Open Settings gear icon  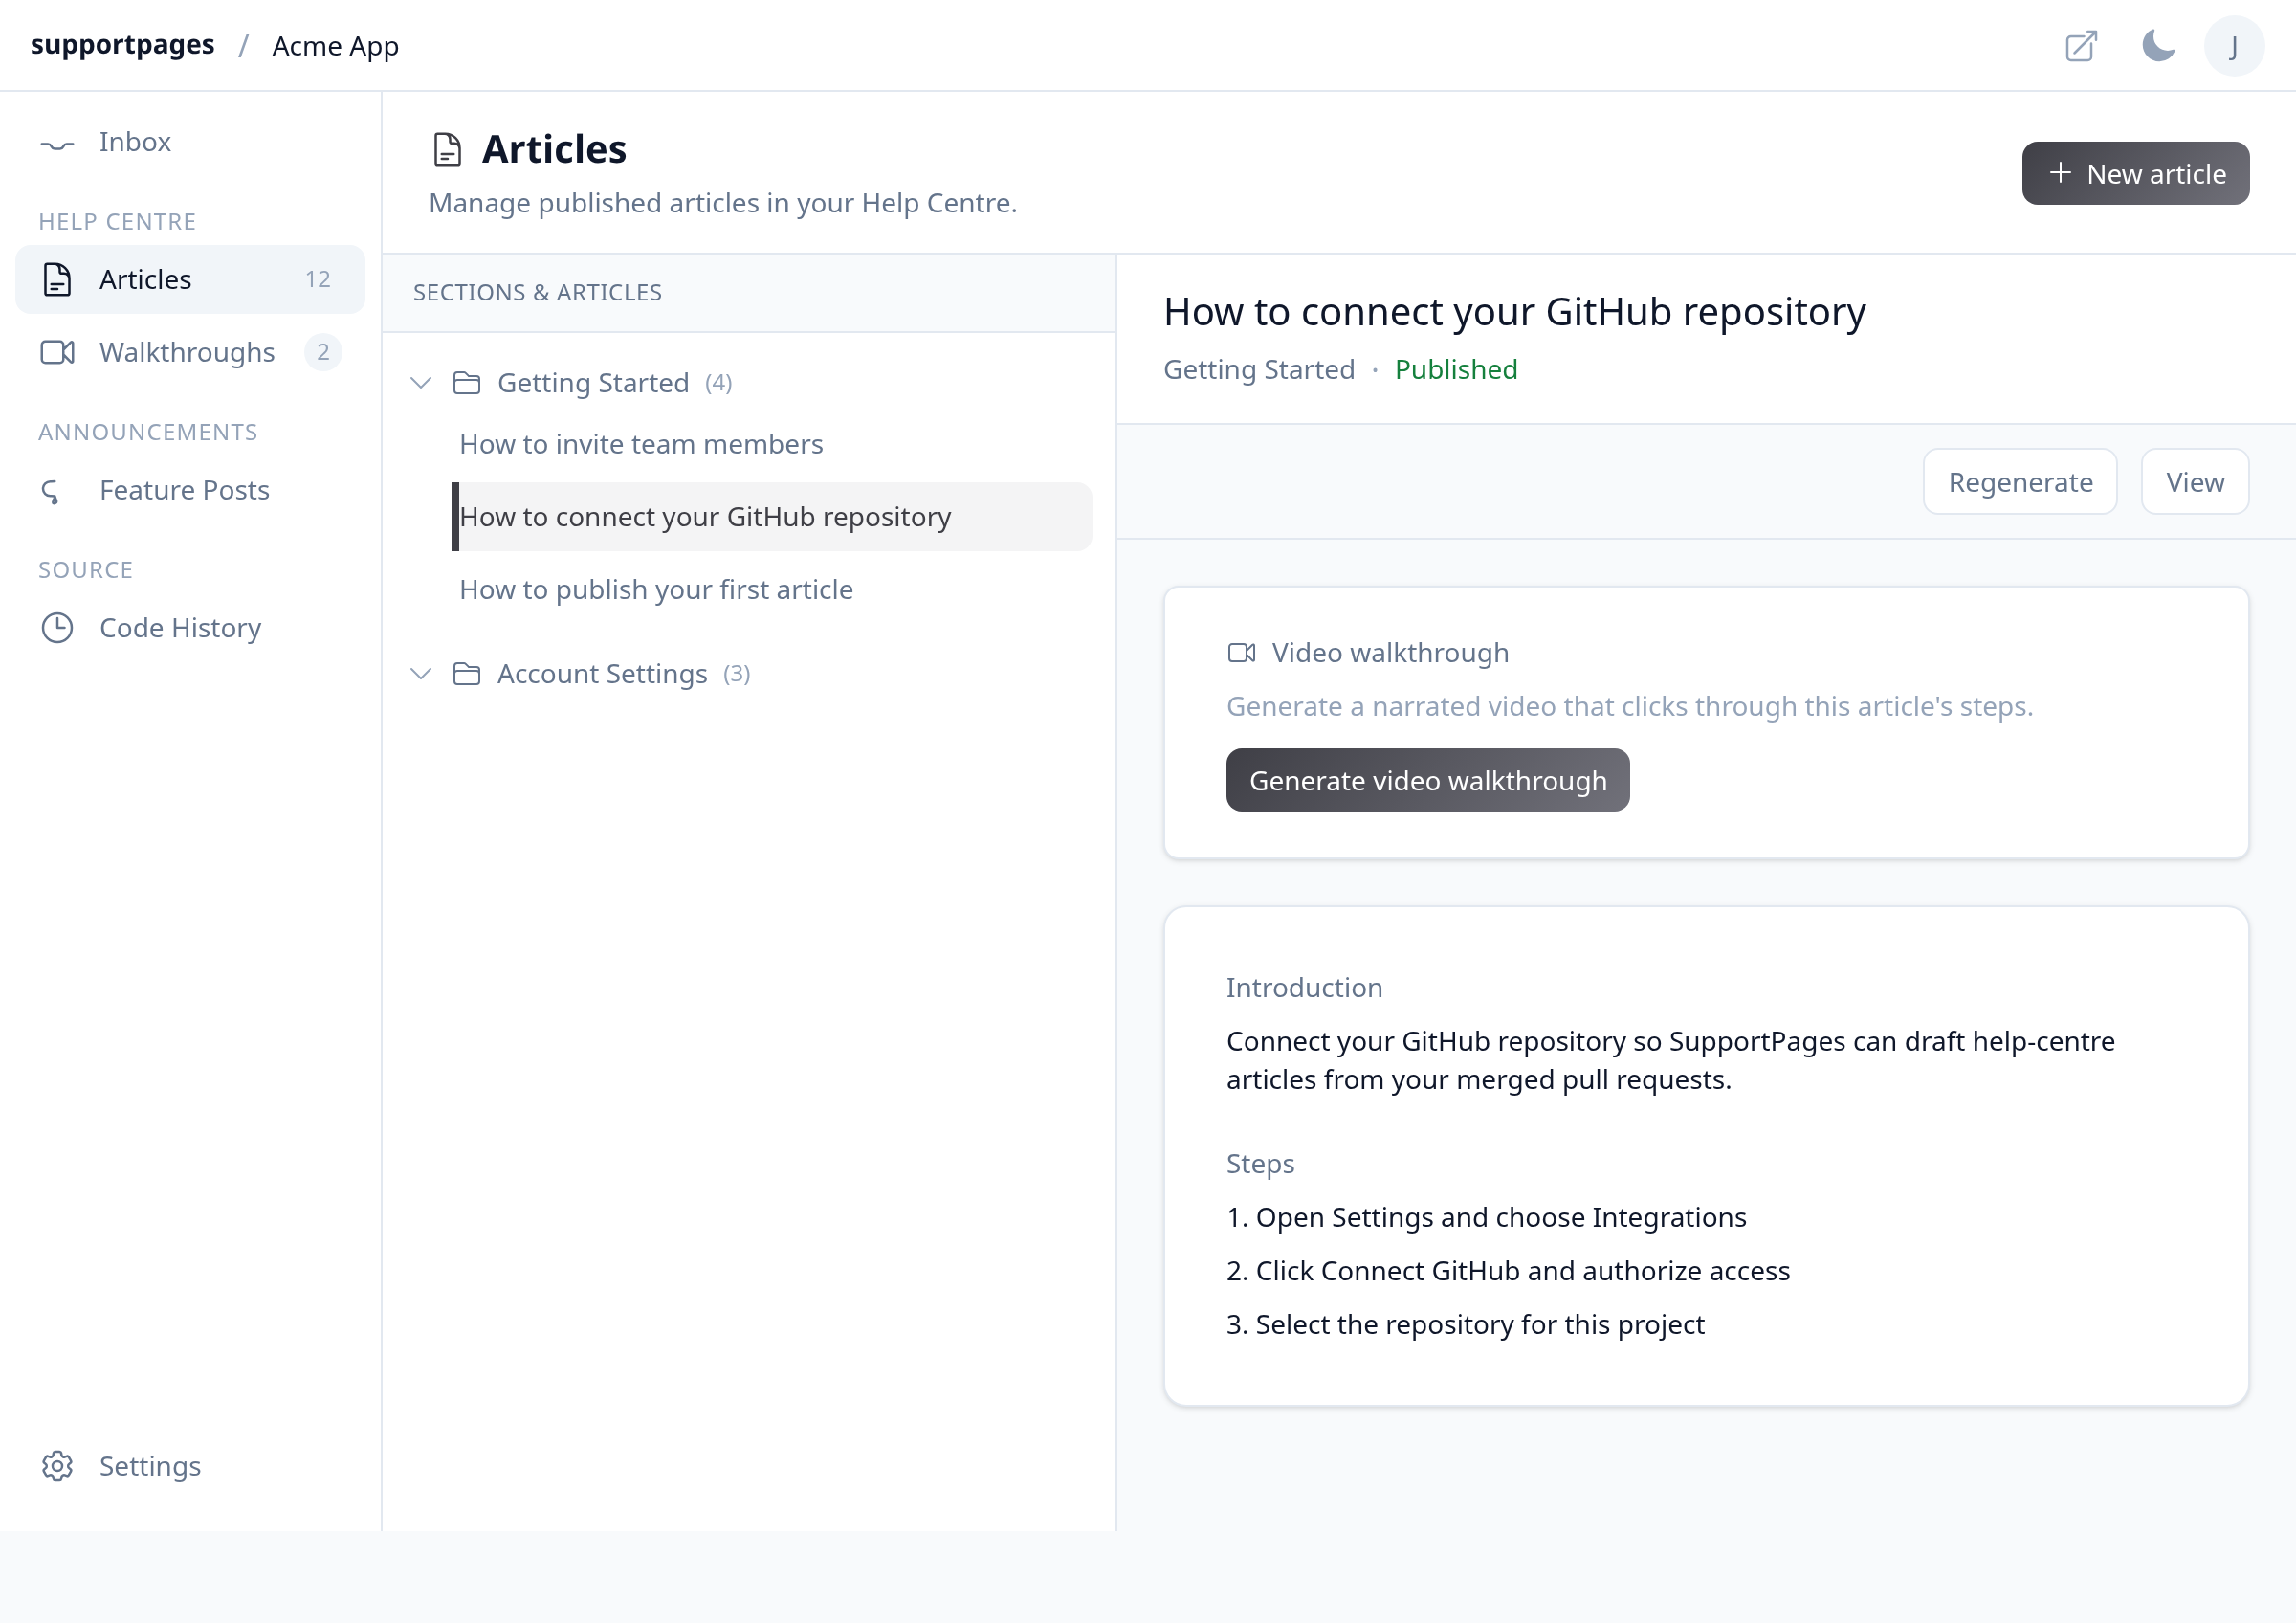click(x=57, y=1466)
